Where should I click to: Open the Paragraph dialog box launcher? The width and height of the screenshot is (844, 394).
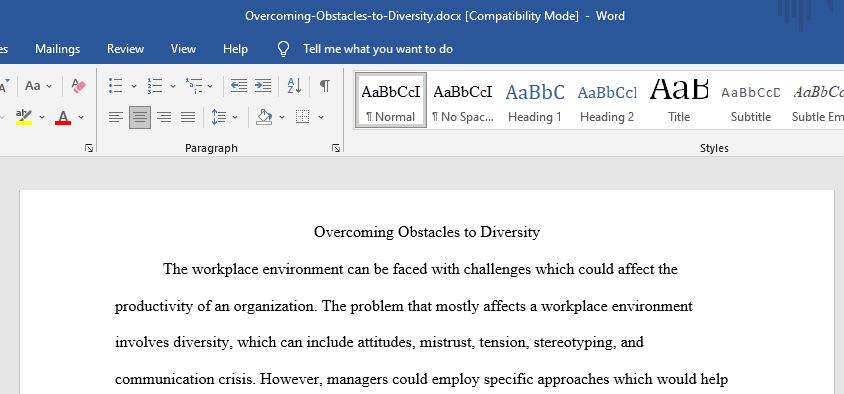pyautogui.click(x=336, y=148)
